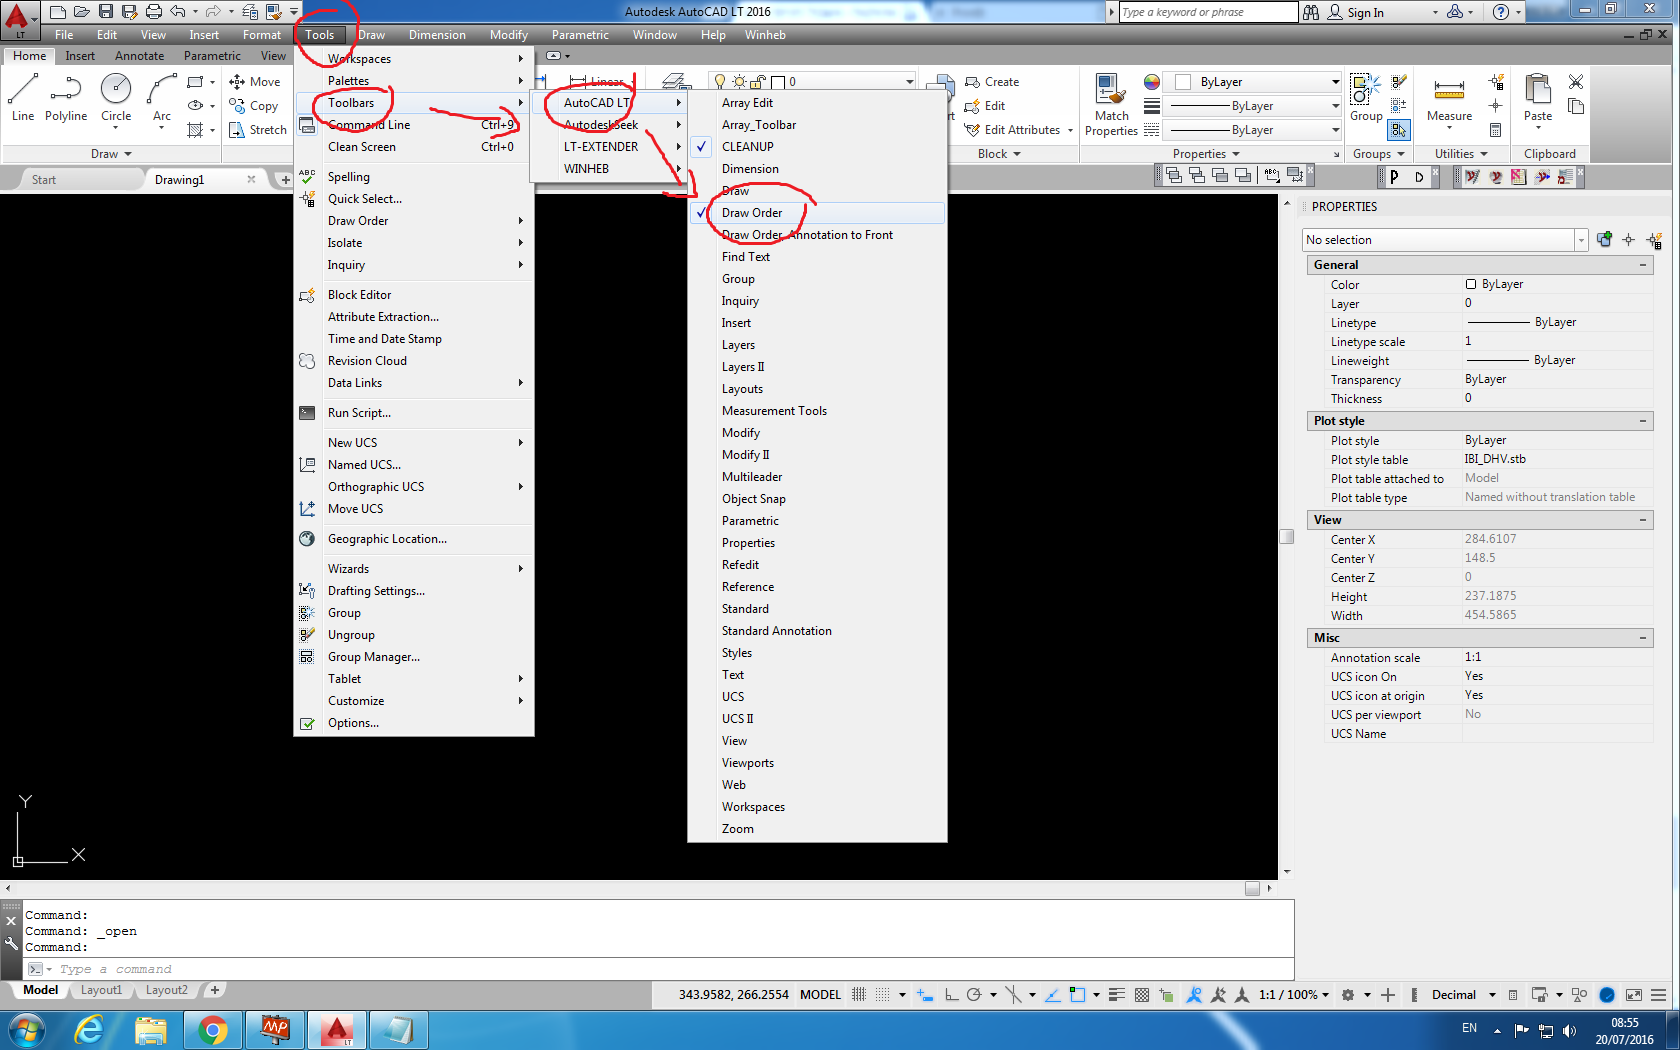Open the Format menu
1680x1050 pixels.
pyautogui.click(x=262, y=35)
